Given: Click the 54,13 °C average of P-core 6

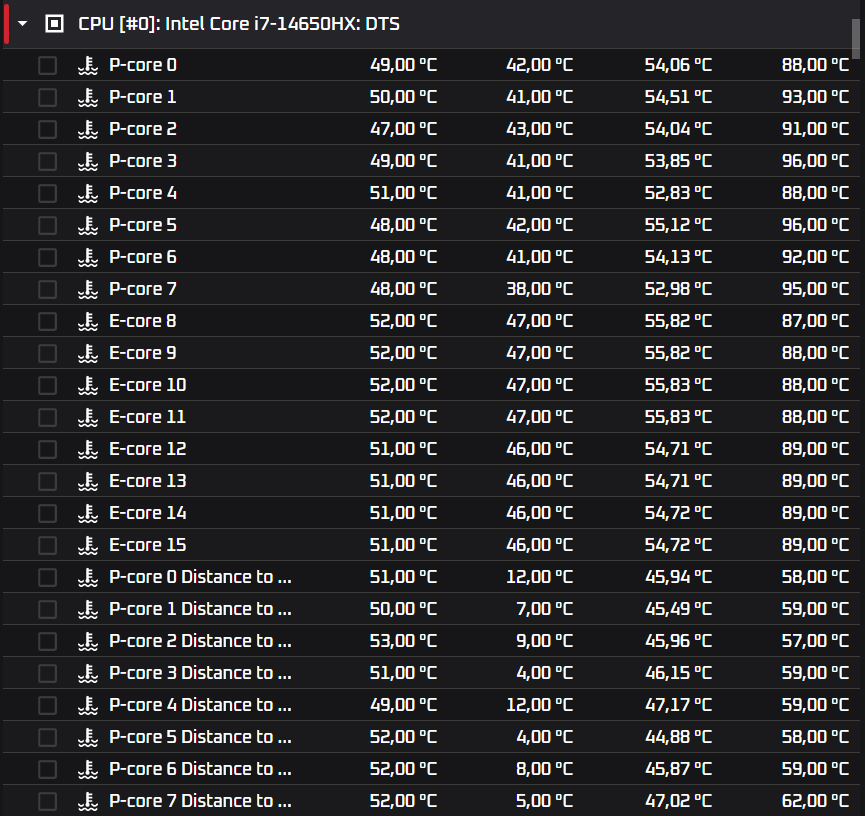Looking at the screenshot, I should [x=678, y=257].
